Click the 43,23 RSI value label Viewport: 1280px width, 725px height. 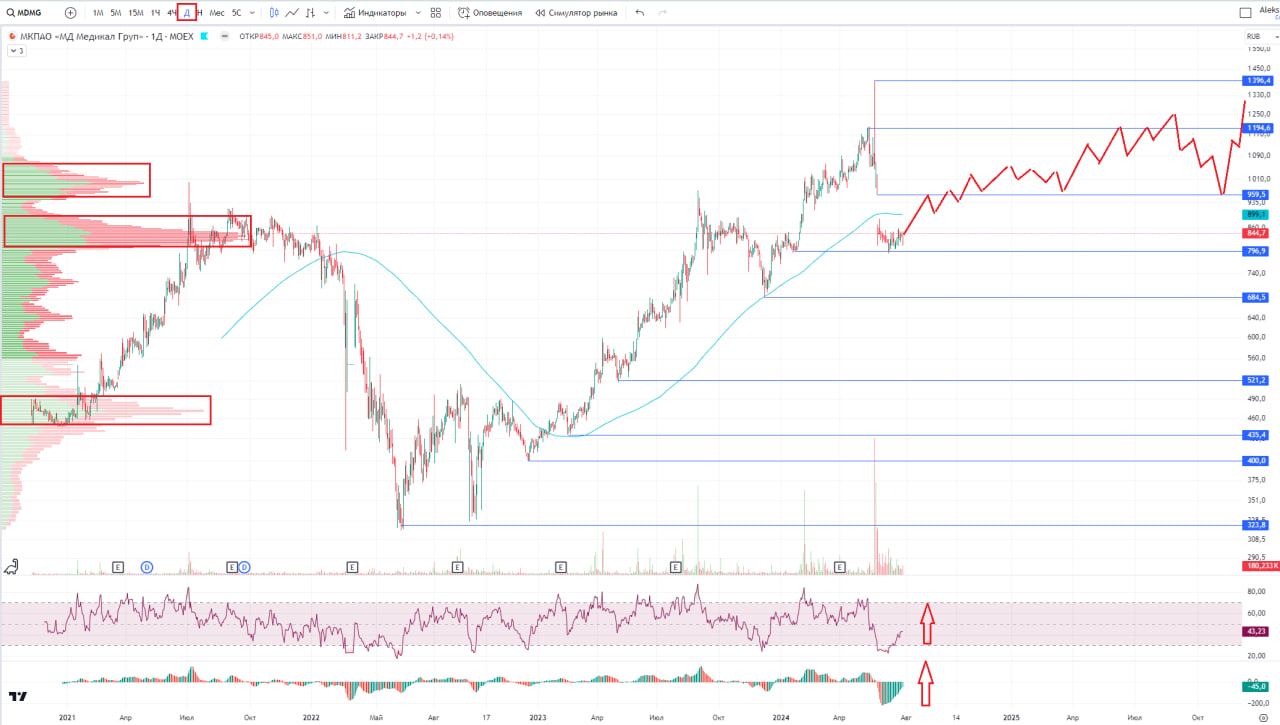[1257, 631]
